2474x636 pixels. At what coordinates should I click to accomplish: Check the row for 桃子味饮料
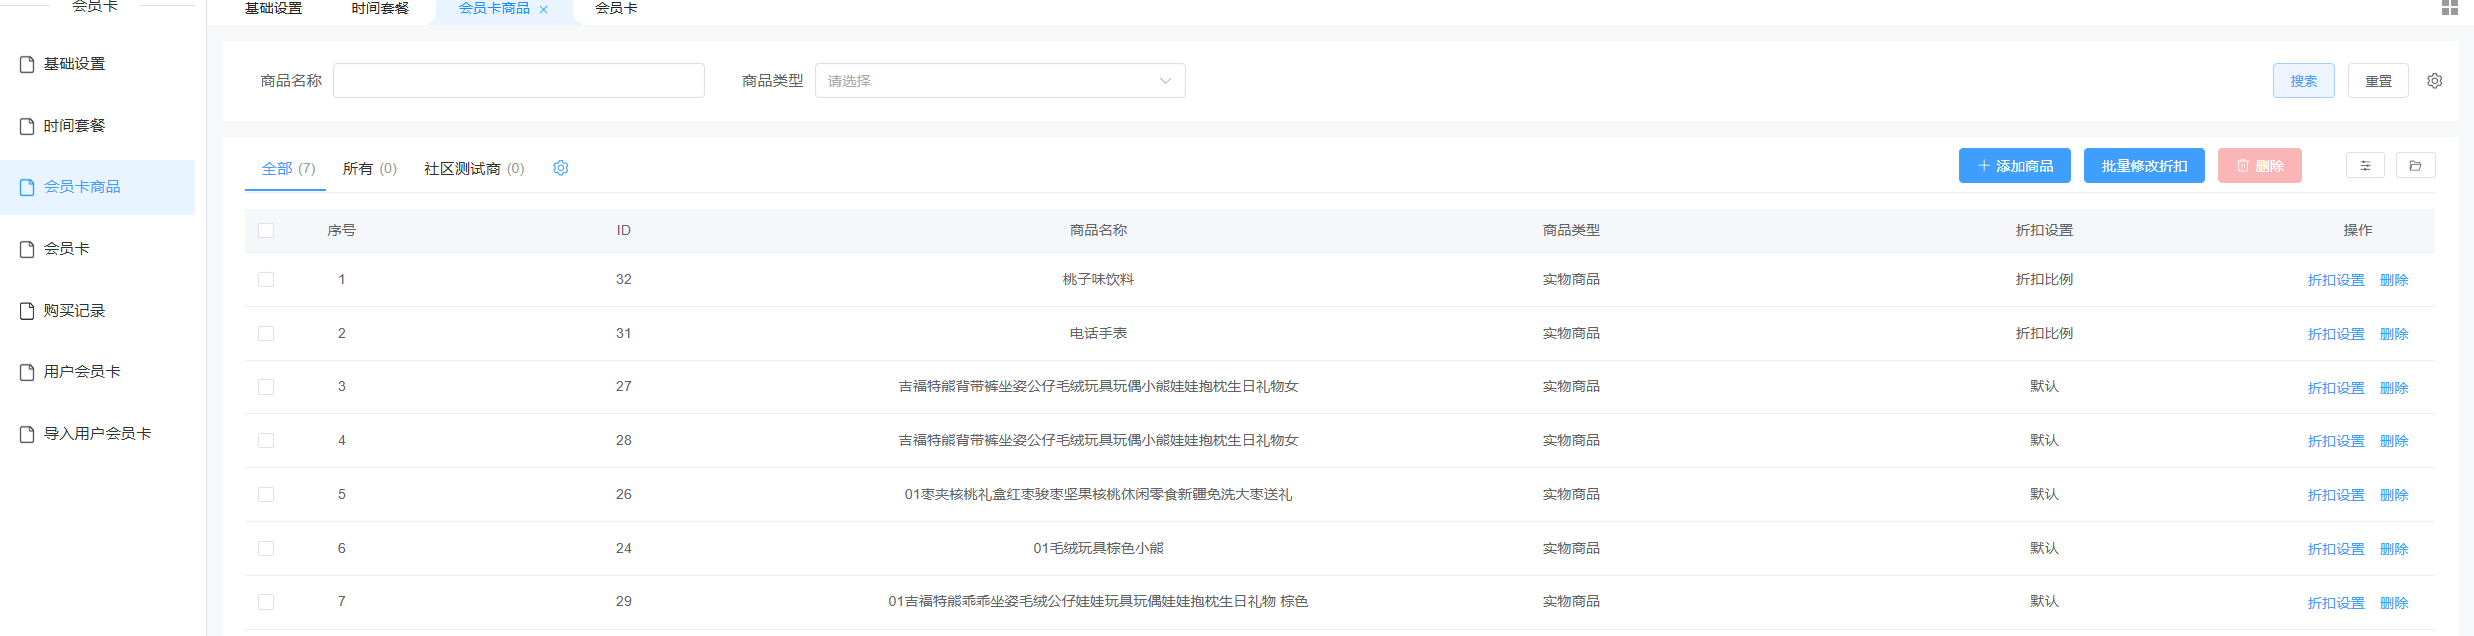pos(266,279)
